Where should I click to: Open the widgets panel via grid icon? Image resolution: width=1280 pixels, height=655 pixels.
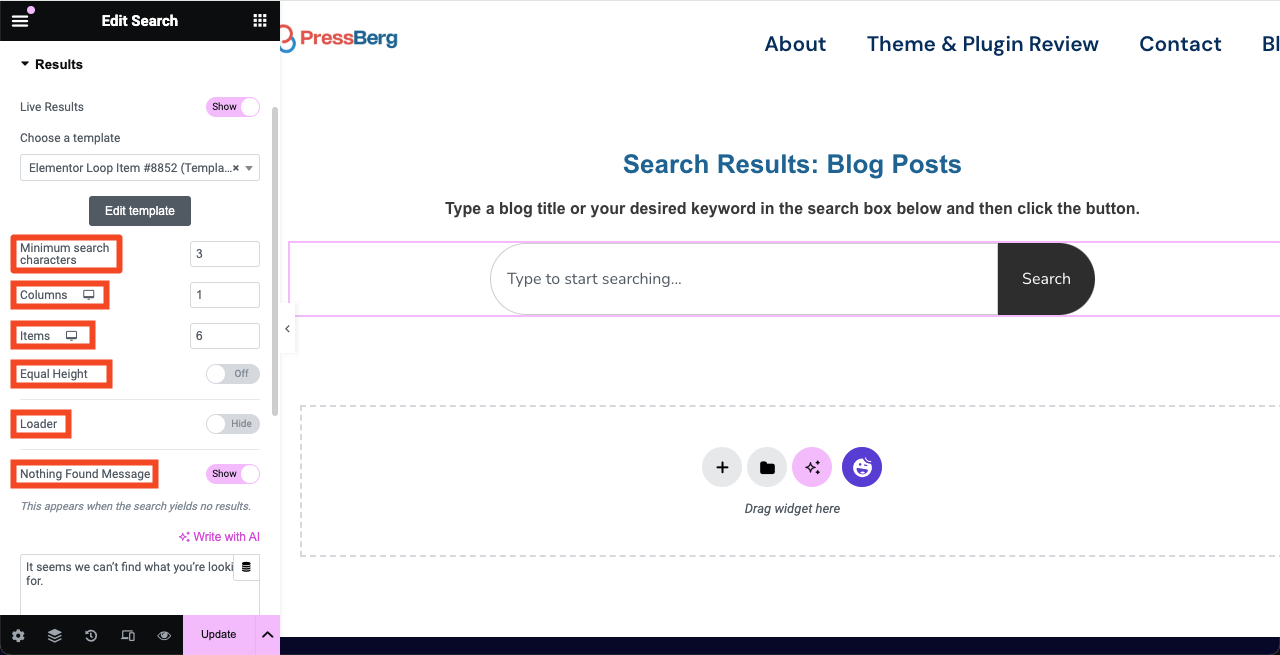click(259, 20)
